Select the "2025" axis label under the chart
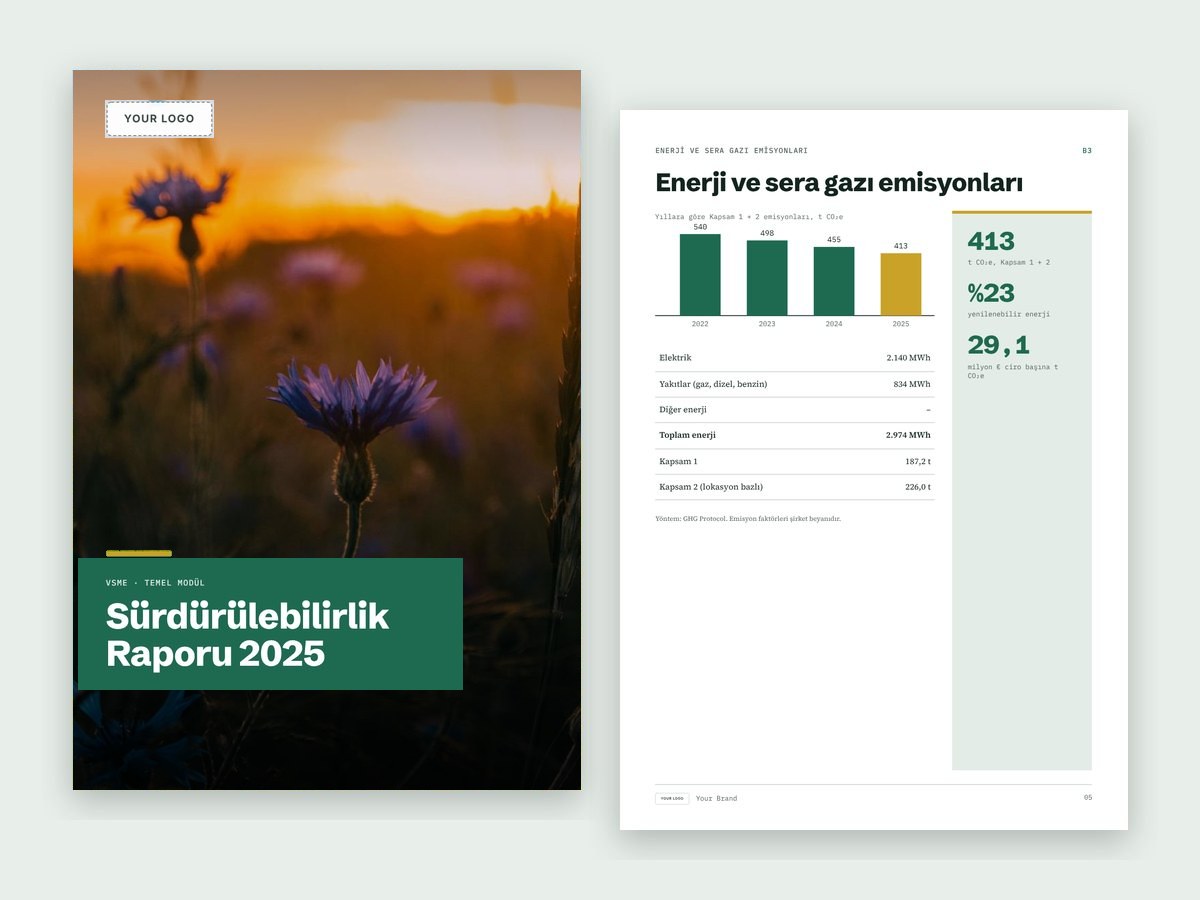Screen dimensions: 1200x900 pos(901,324)
